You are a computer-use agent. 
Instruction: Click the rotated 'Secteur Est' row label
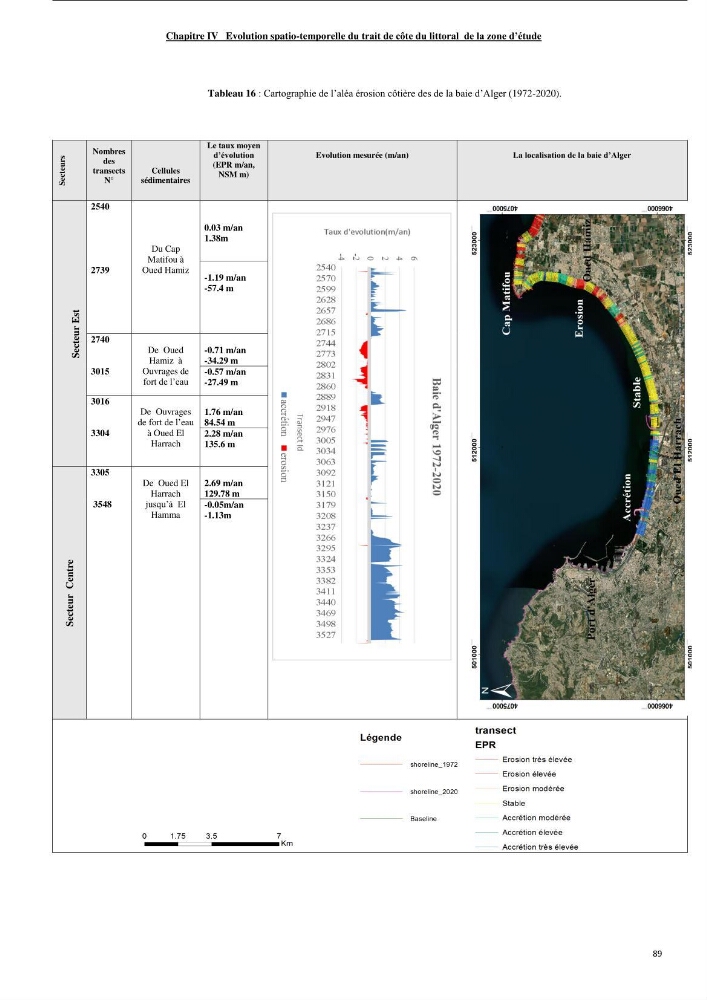(76, 334)
